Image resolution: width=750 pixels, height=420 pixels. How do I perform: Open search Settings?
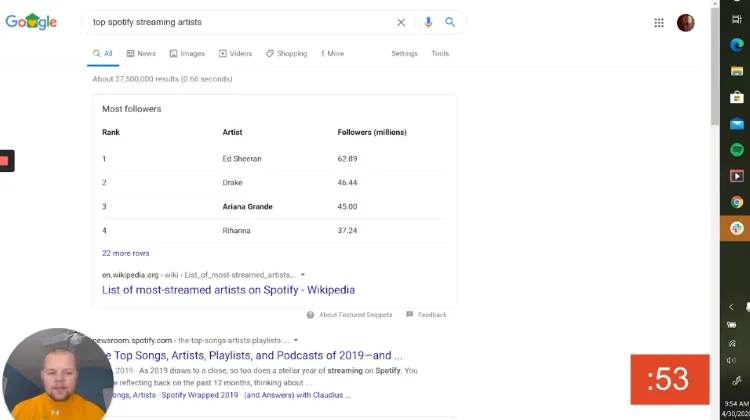404,54
